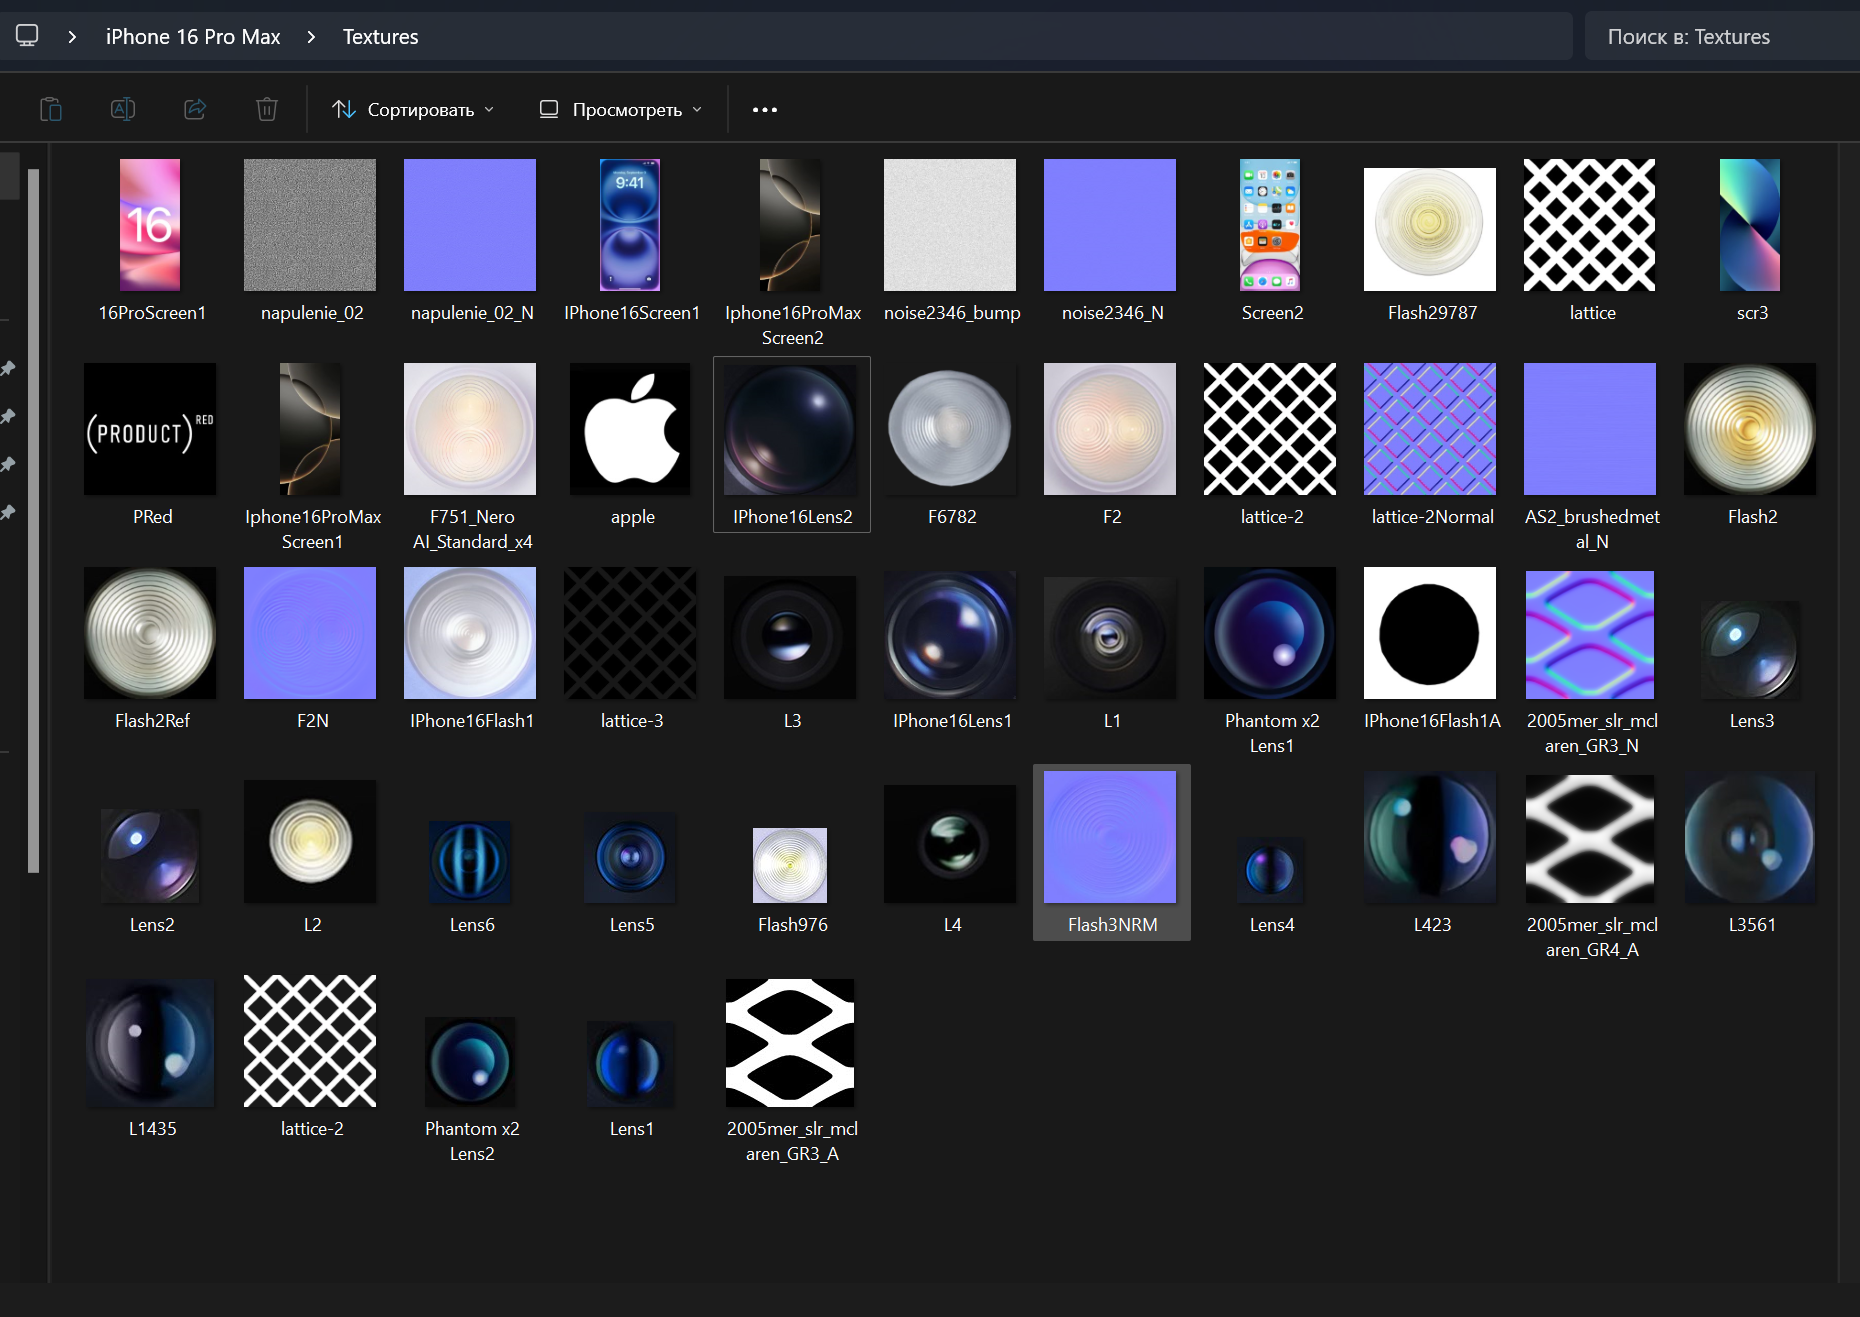Click the Delete trash can icon
The image size is (1860, 1317).
[266, 109]
